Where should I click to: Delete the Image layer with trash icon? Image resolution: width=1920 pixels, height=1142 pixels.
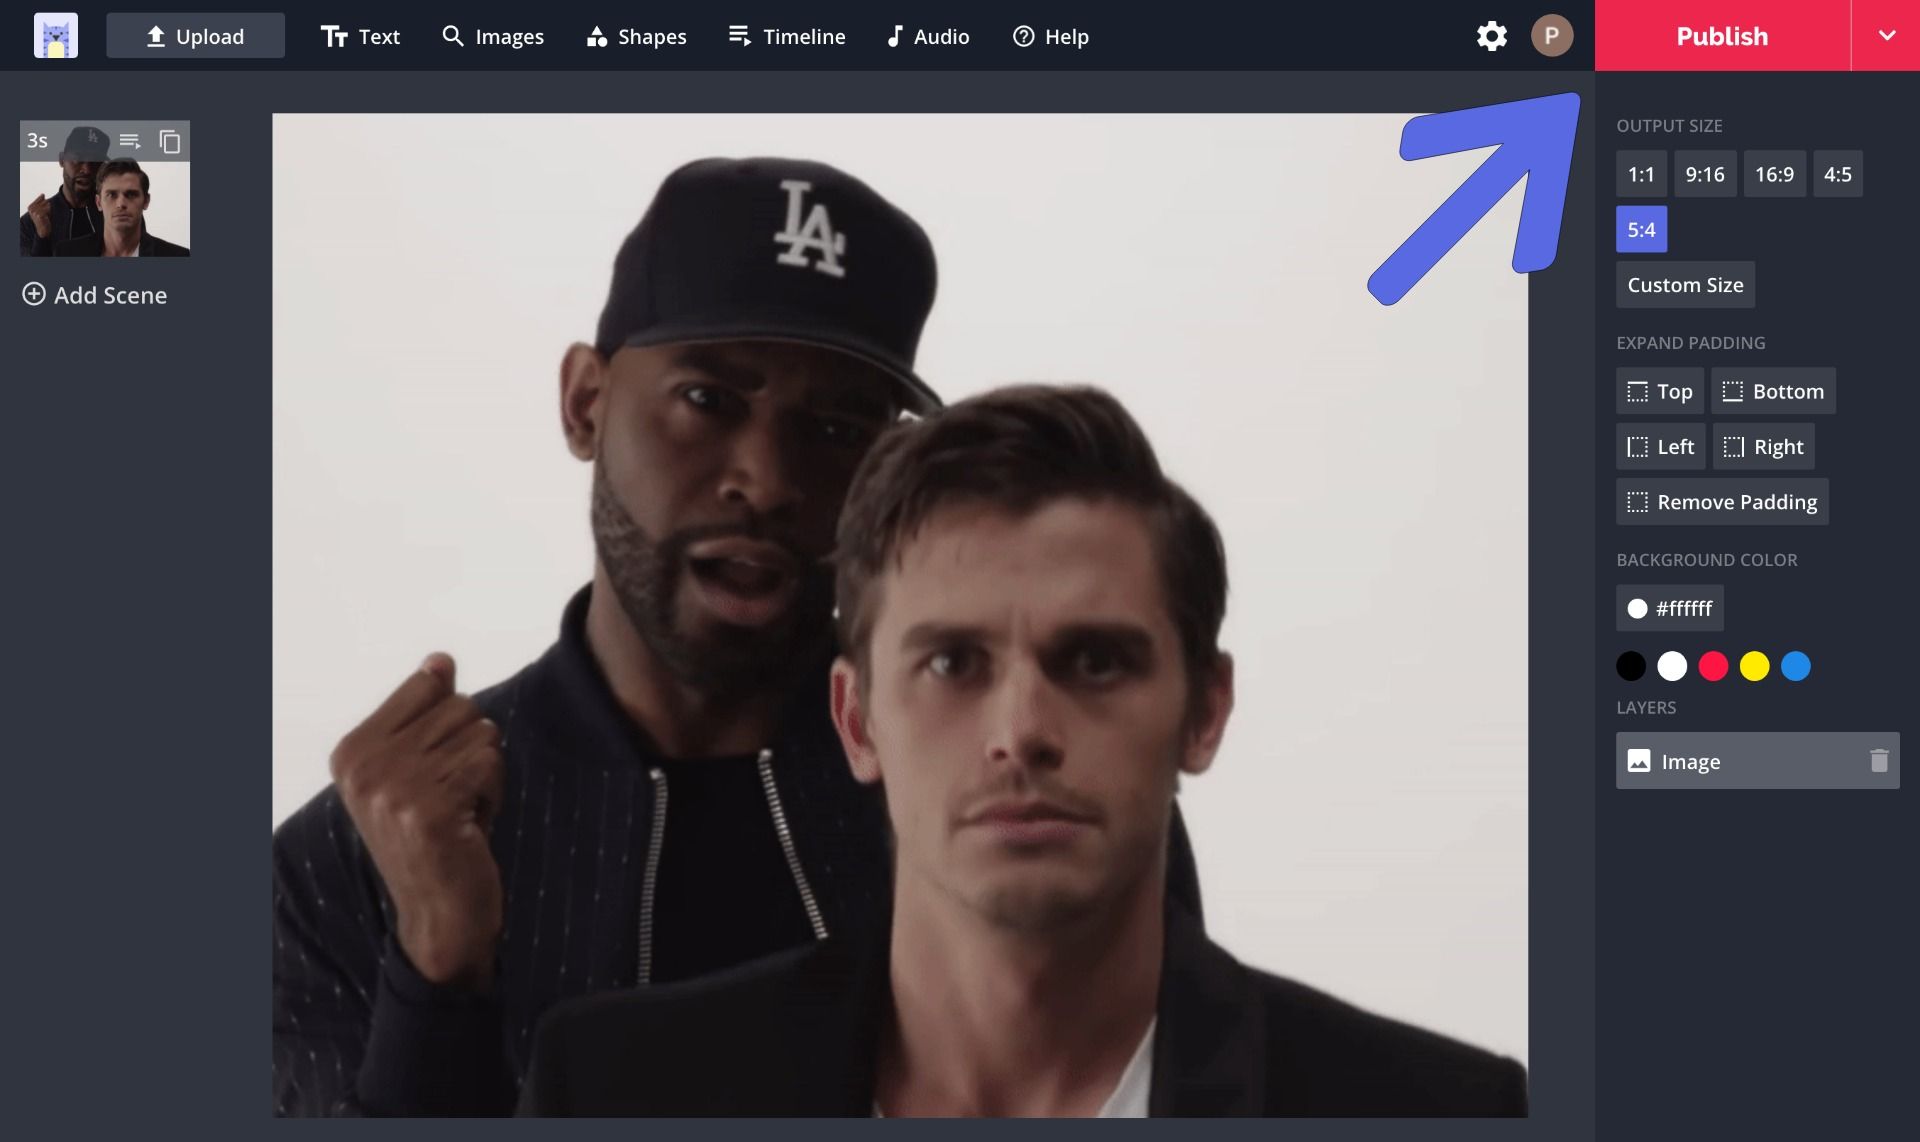(1879, 761)
